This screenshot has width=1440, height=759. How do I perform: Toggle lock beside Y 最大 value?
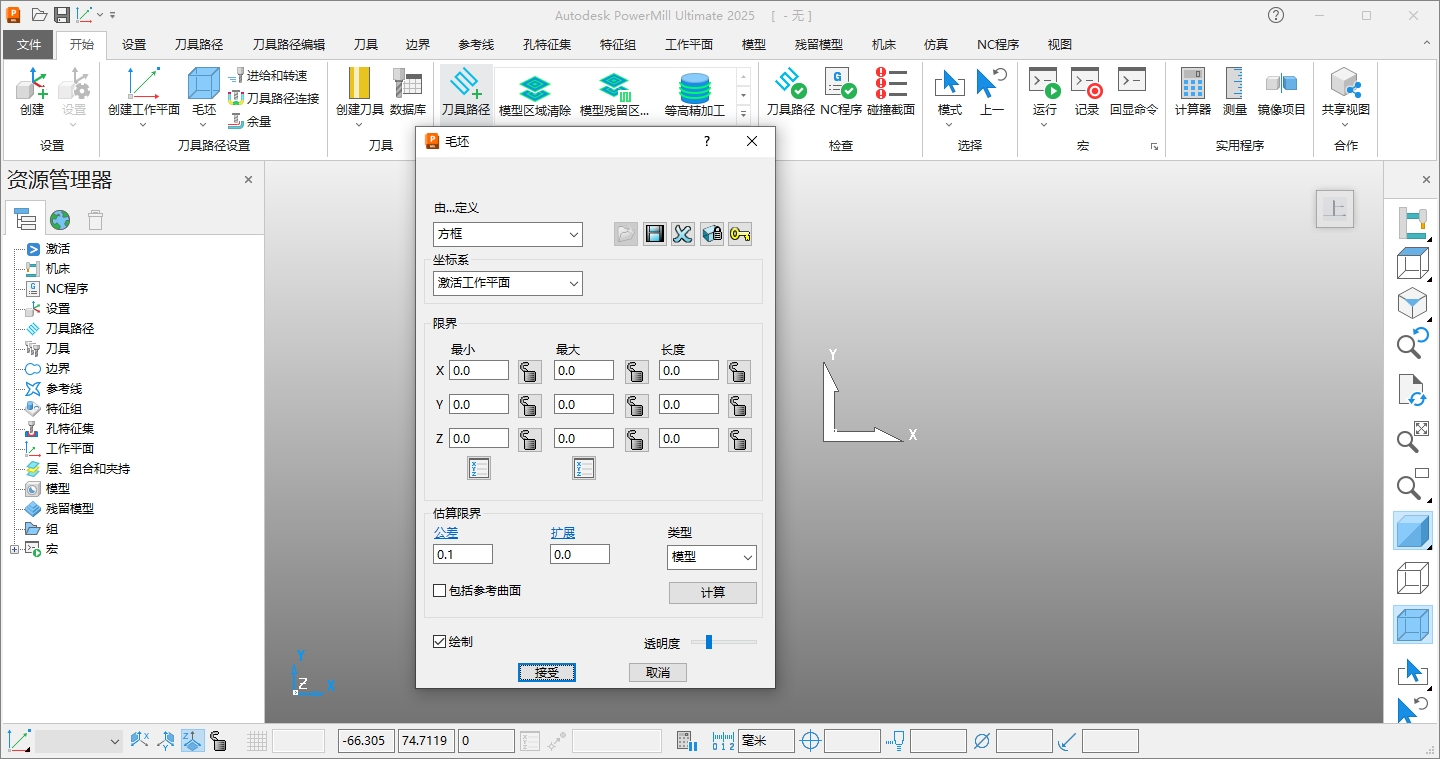[636, 406]
